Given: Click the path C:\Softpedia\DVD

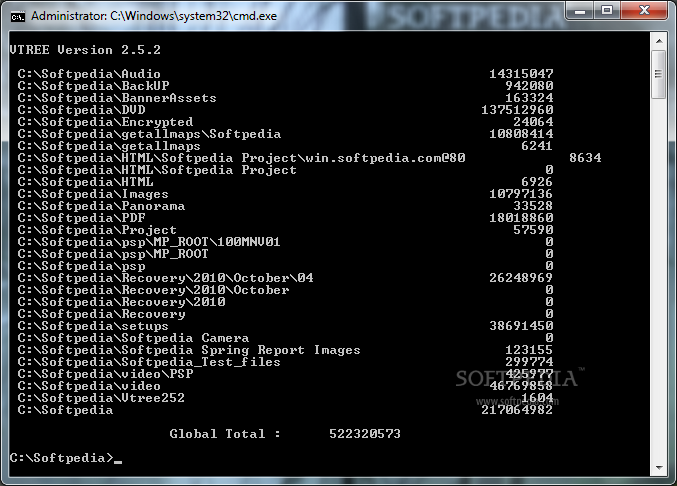Looking at the screenshot, I should (x=81, y=110).
